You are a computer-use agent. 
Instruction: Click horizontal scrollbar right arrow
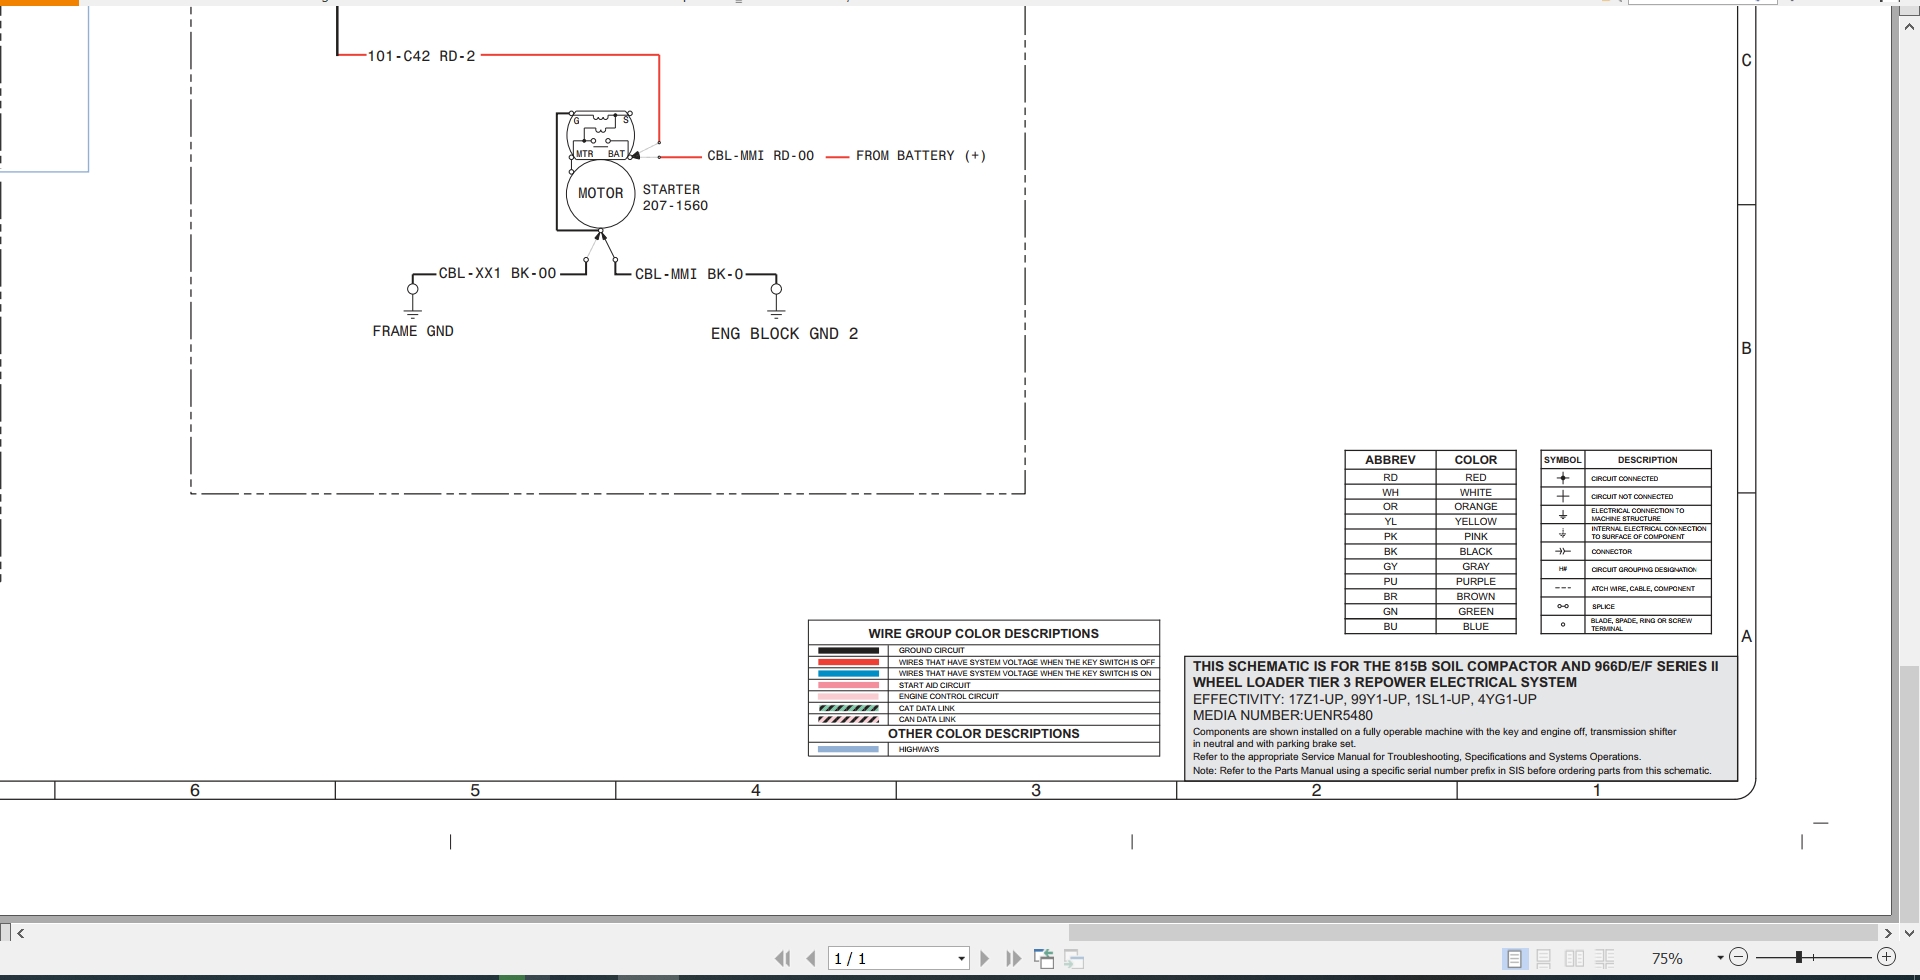[1887, 932]
